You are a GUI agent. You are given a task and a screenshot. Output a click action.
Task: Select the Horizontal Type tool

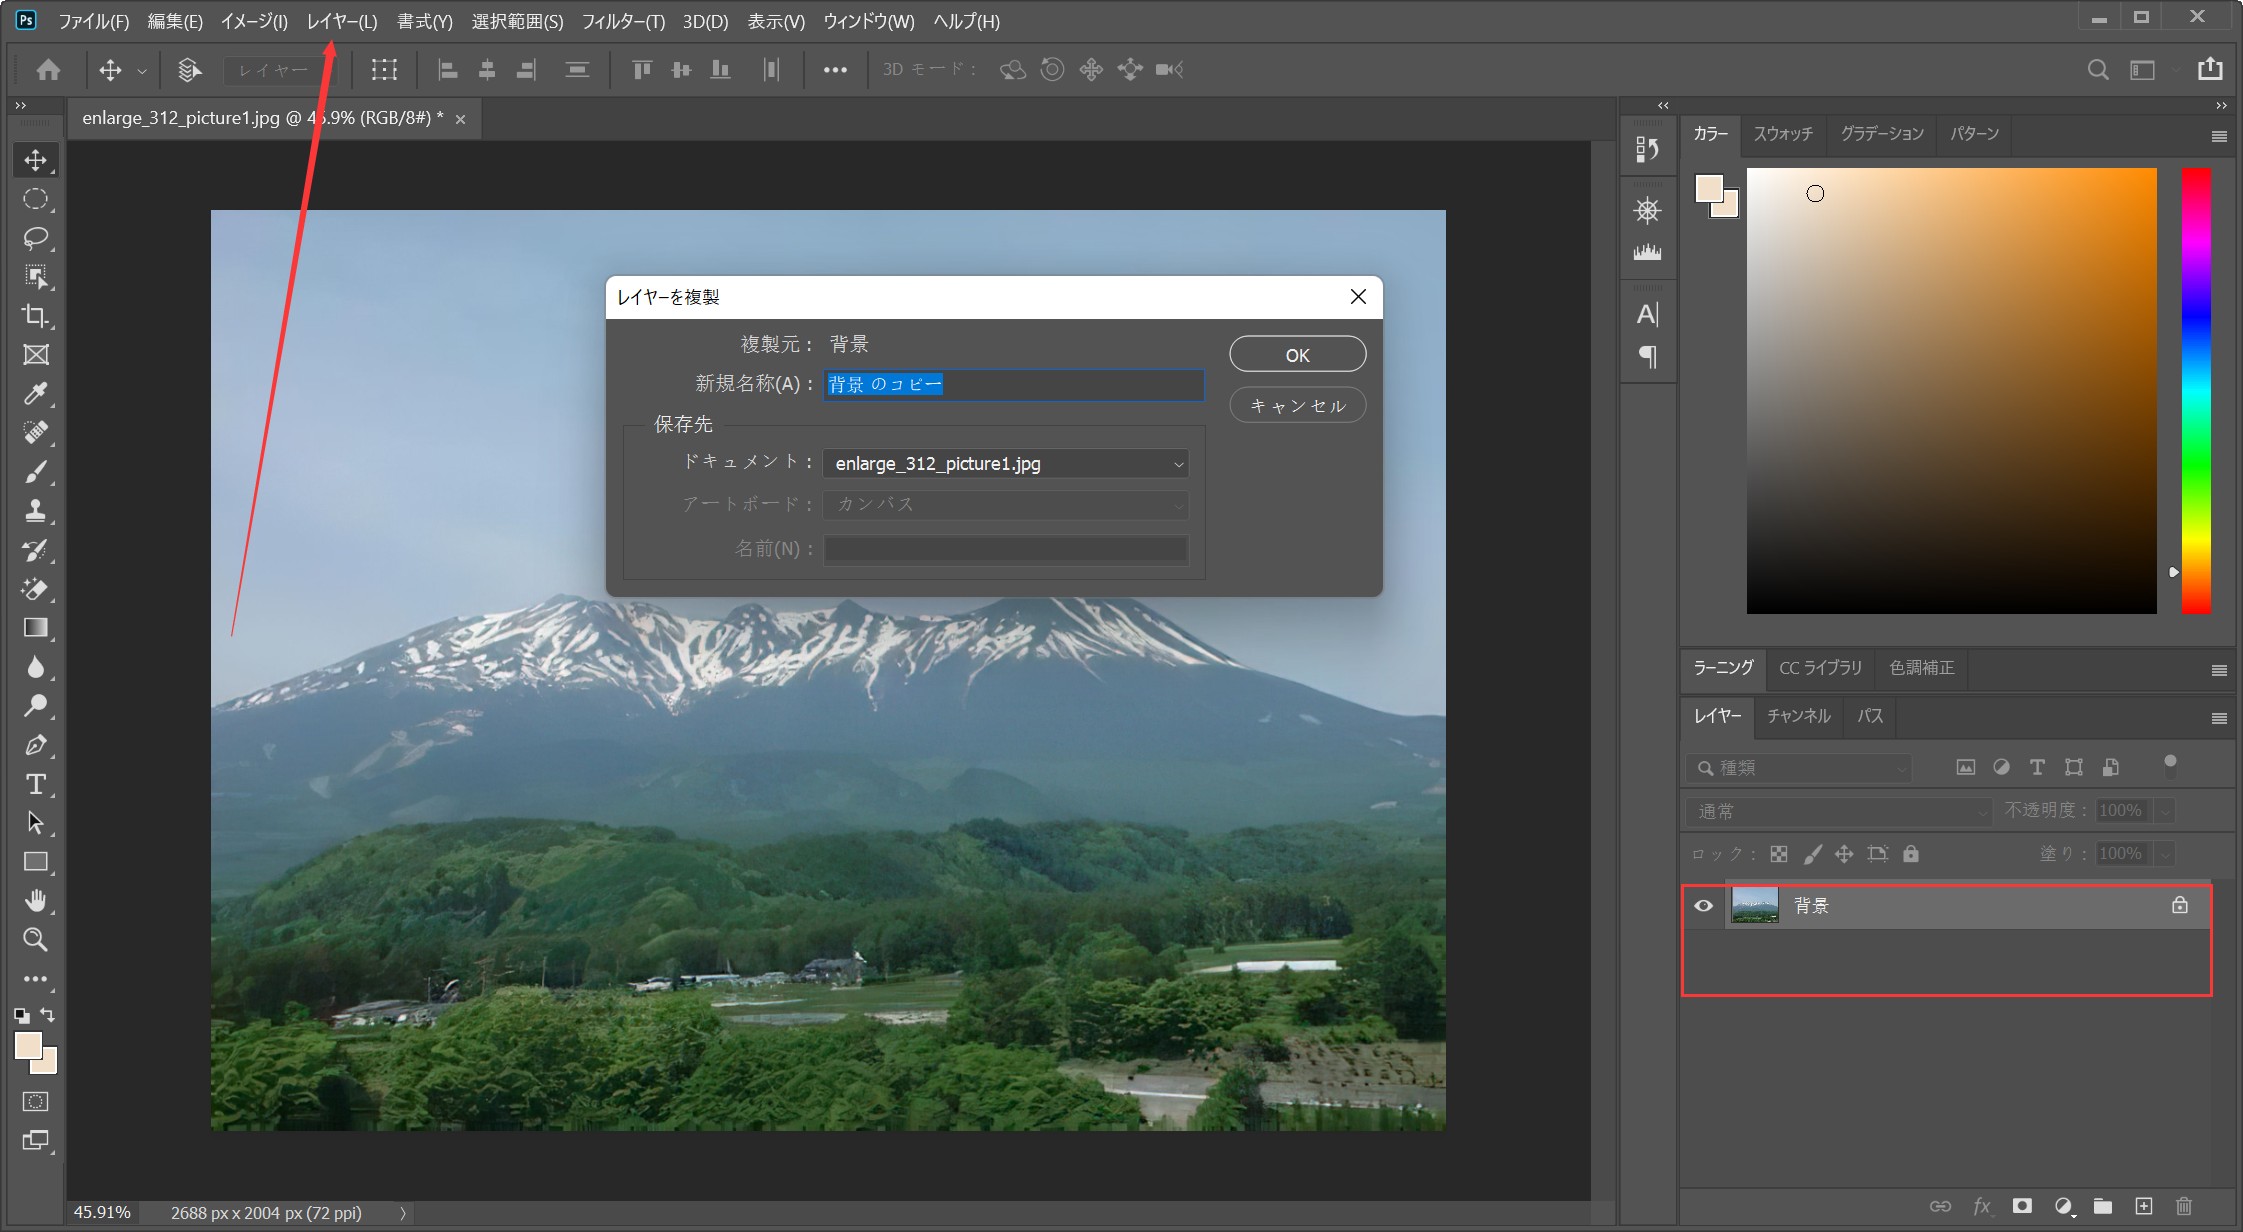pos(35,784)
